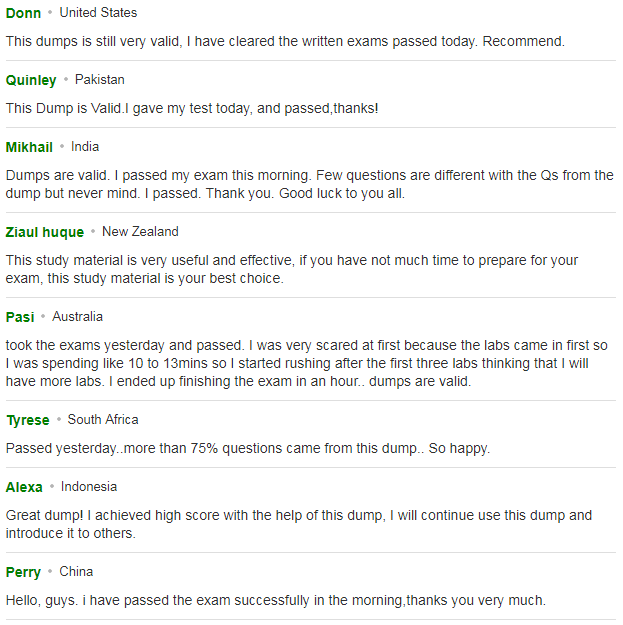This screenshot has height=625, width=623.
Task: Click Mikhail's review starting 'Dumps are valid'
Action: pyautogui.click(x=310, y=184)
